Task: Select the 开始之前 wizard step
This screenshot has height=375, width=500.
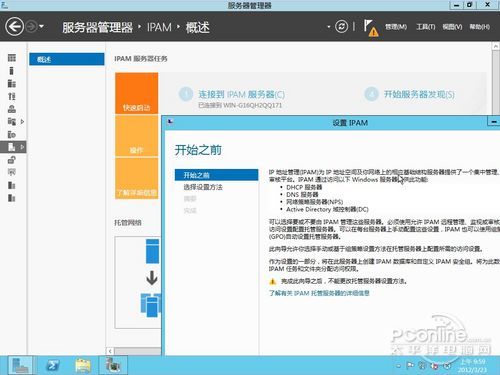Action: (217, 175)
